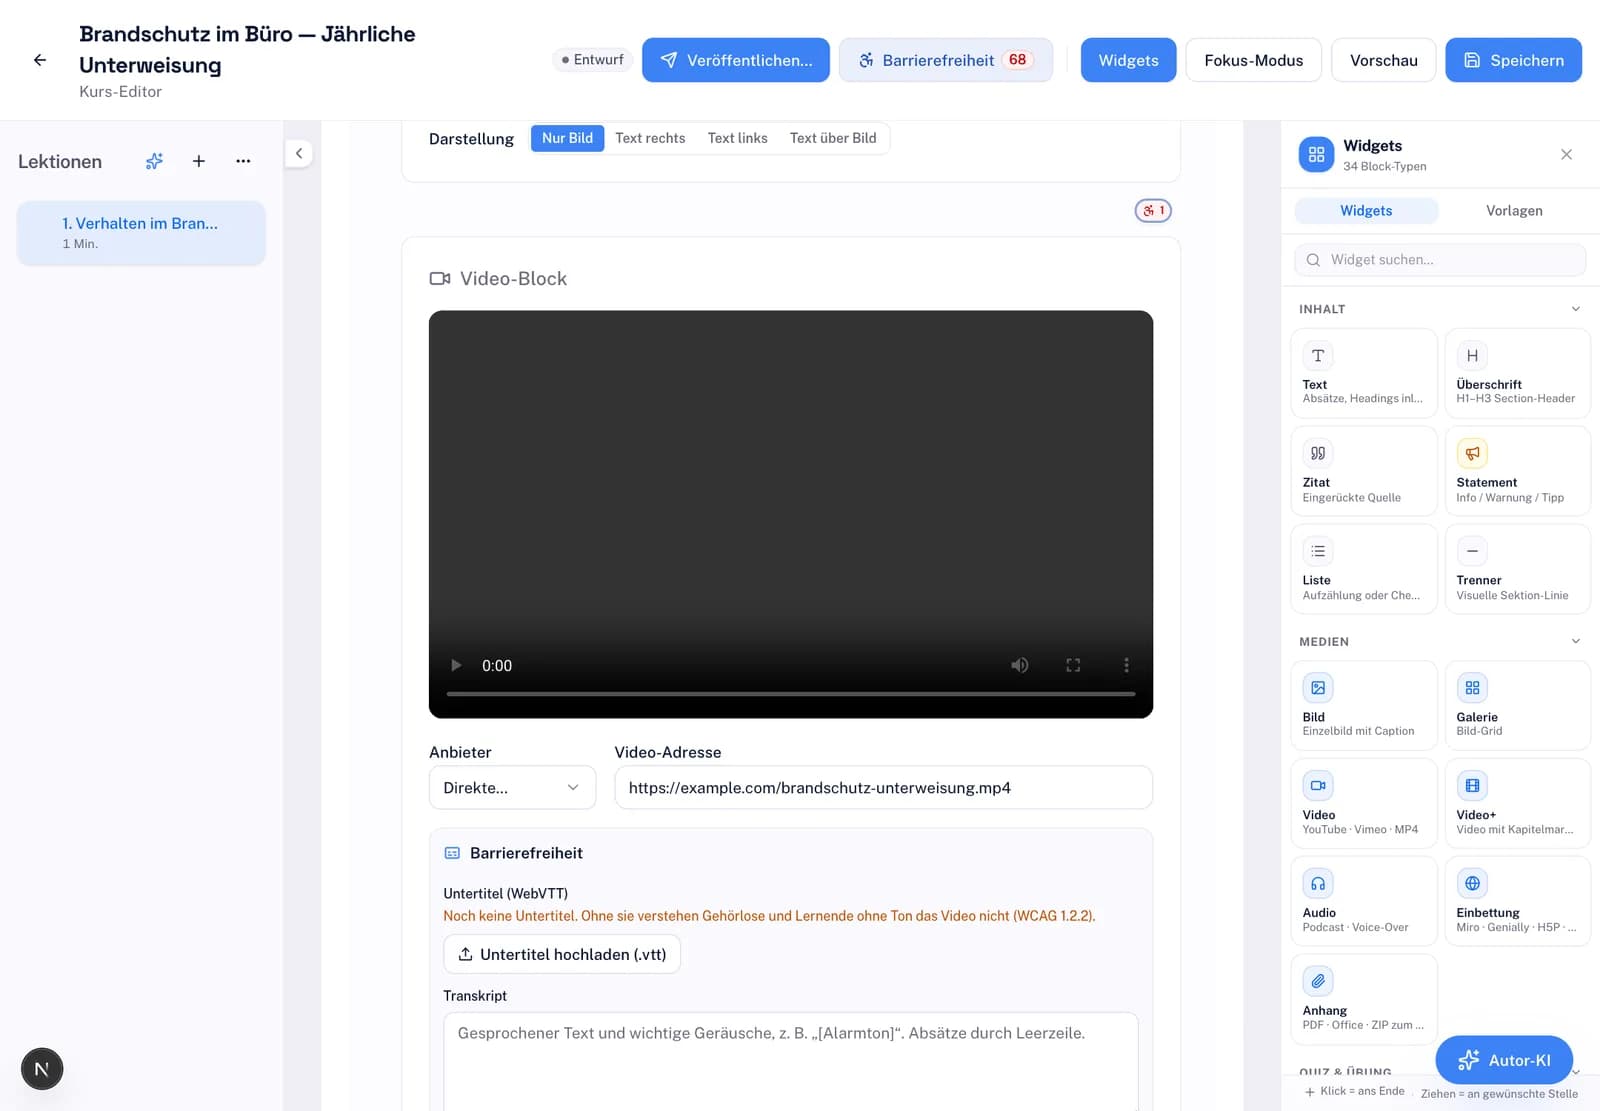Click the Widget suchen search field
Screen dimensions: 1600x1111
(1440, 259)
